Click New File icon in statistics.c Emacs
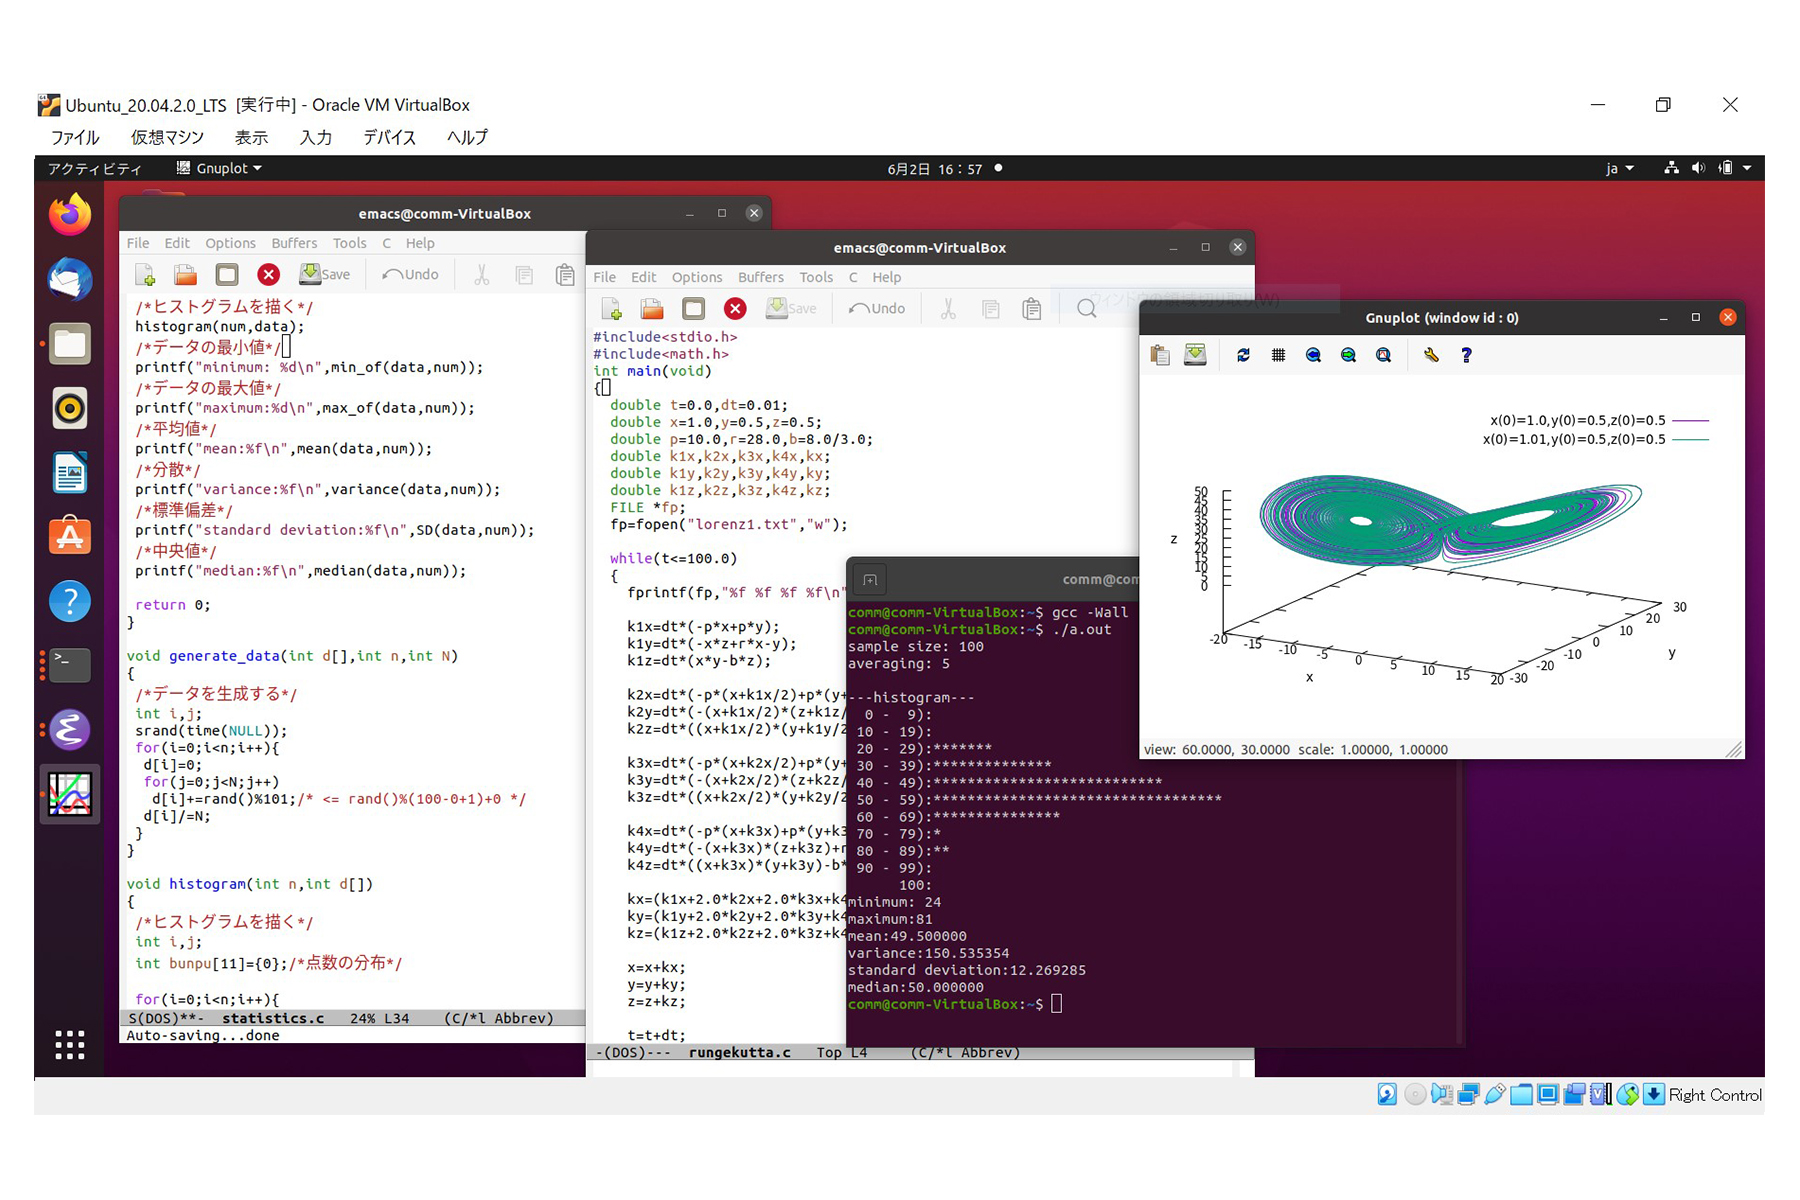Viewport: 1800px width, 1200px height. click(x=145, y=275)
